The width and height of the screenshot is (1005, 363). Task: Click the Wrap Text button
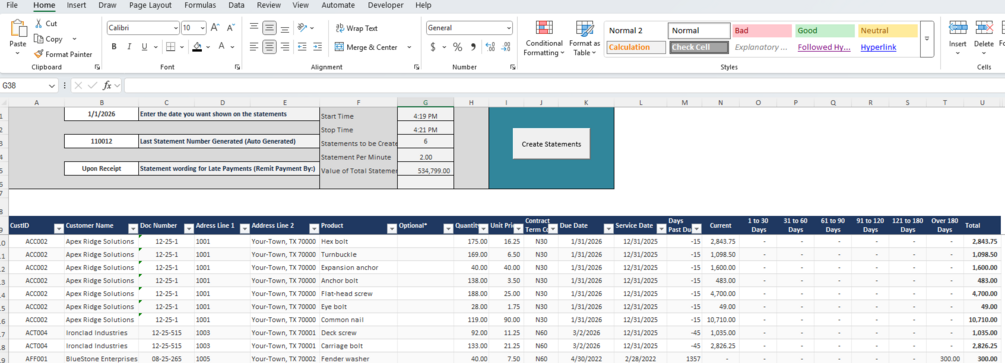click(x=357, y=28)
